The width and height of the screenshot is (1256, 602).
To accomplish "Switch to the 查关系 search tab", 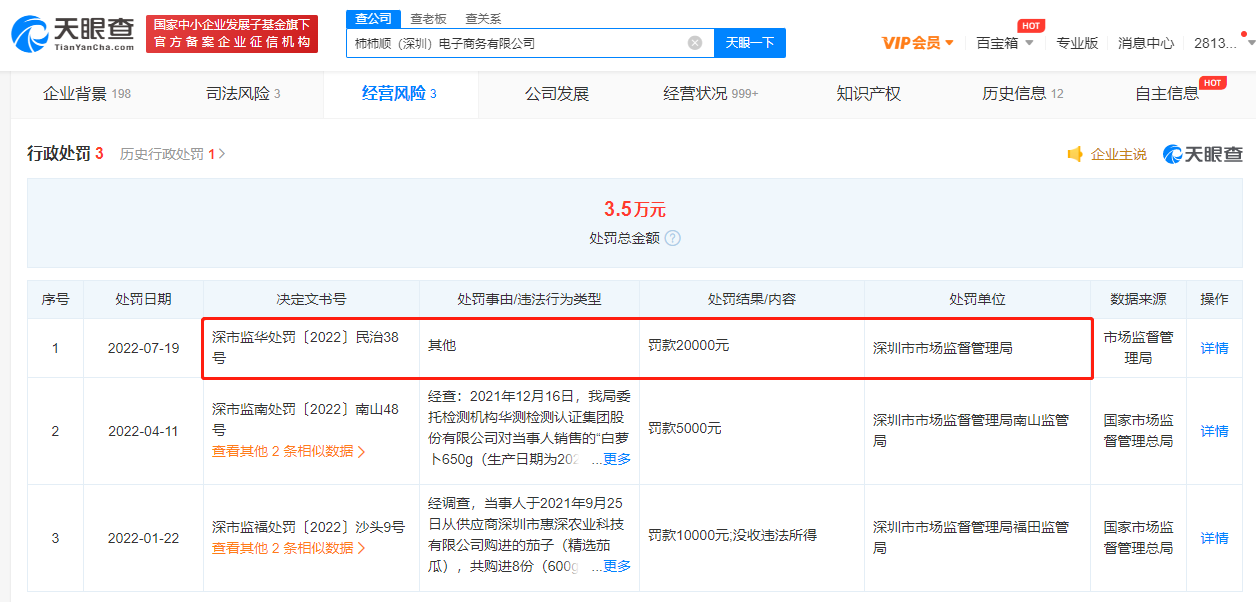I will (483, 18).
